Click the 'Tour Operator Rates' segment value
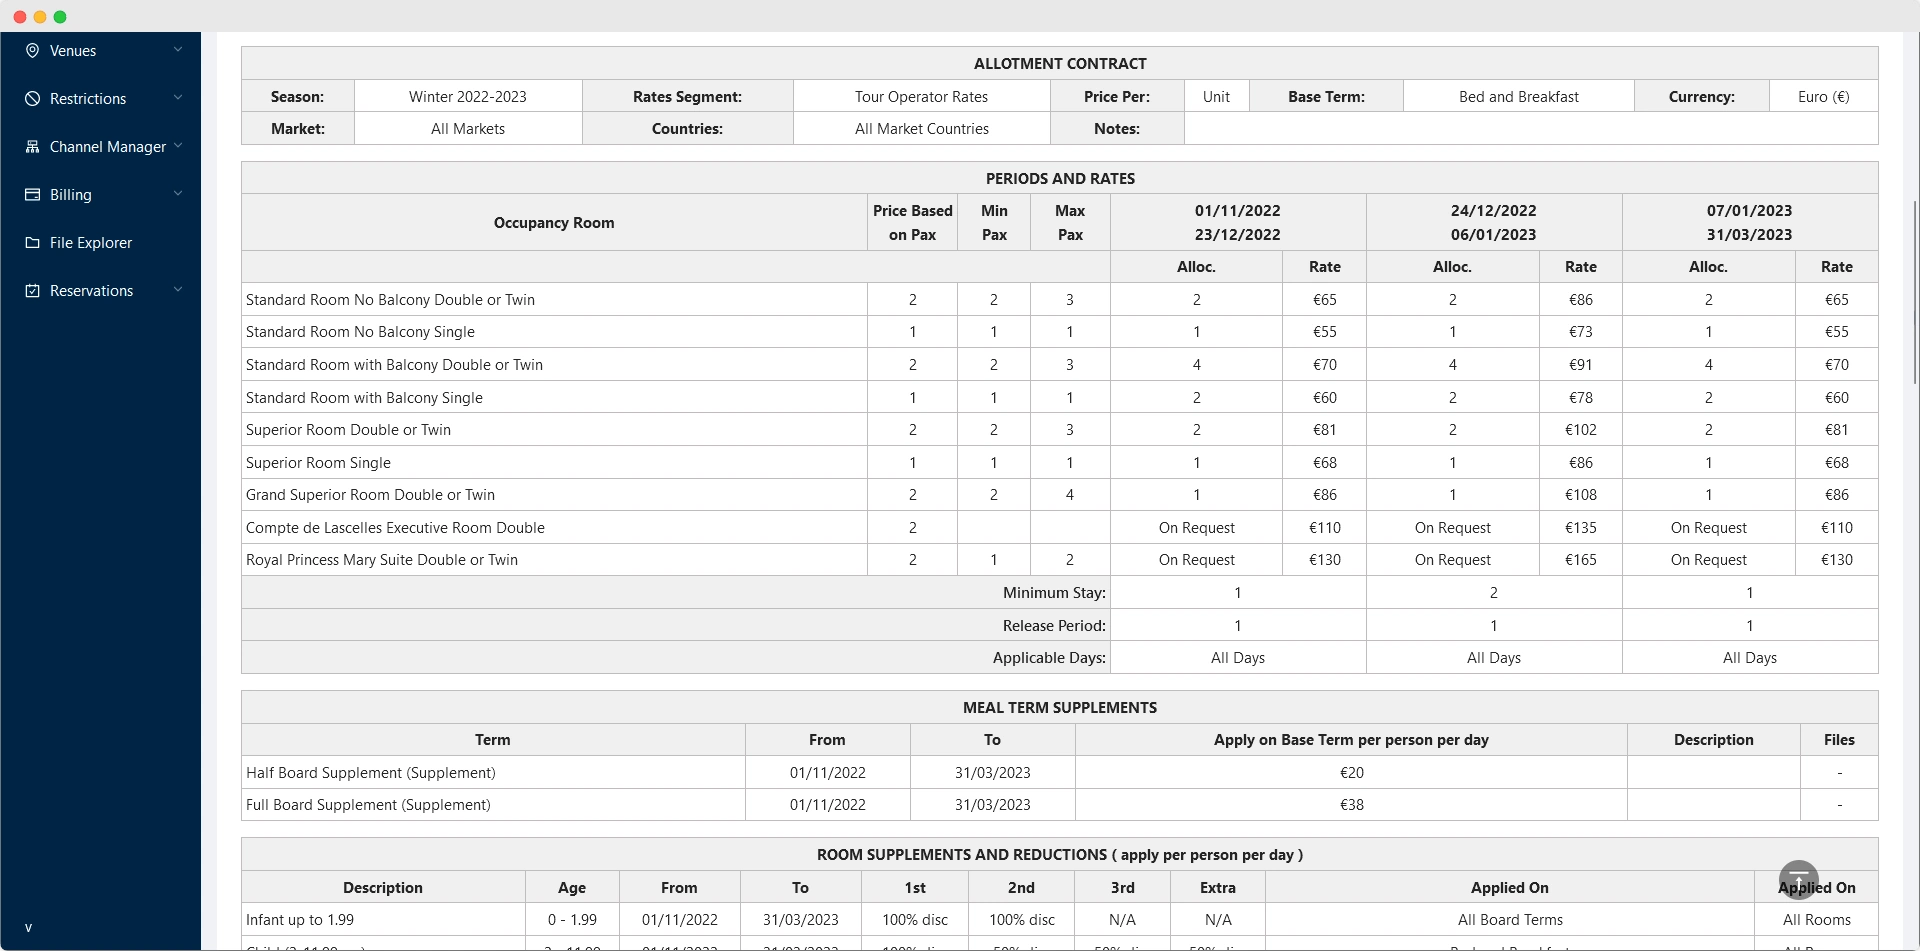The width and height of the screenshot is (1920, 951). (921, 97)
